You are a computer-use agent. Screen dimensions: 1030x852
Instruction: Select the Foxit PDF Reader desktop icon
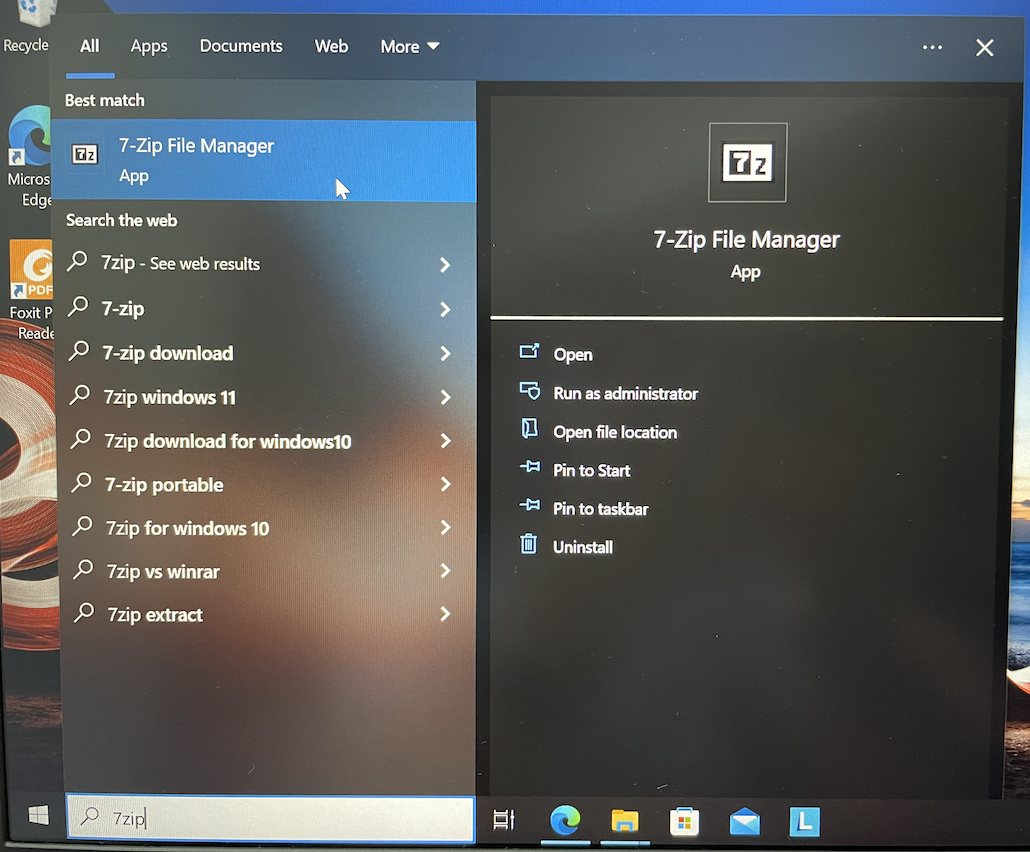click(31, 290)
